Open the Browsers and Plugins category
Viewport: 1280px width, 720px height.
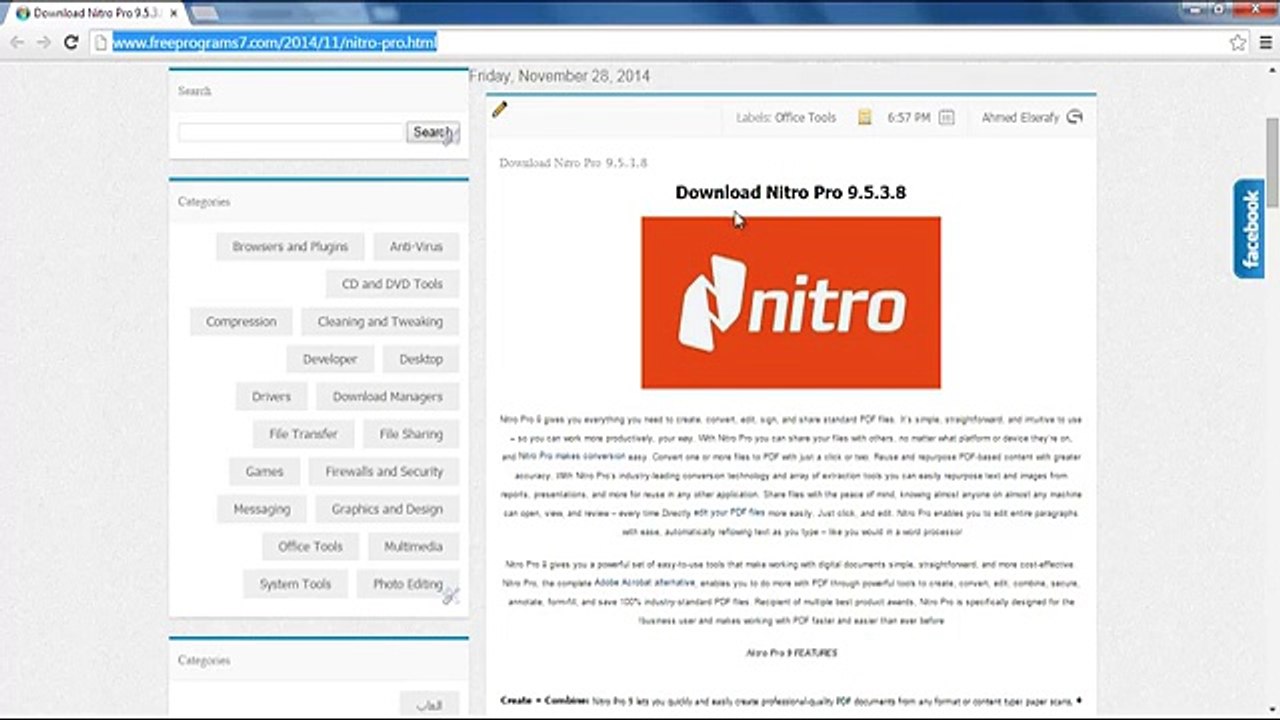[x=290, y=247]
